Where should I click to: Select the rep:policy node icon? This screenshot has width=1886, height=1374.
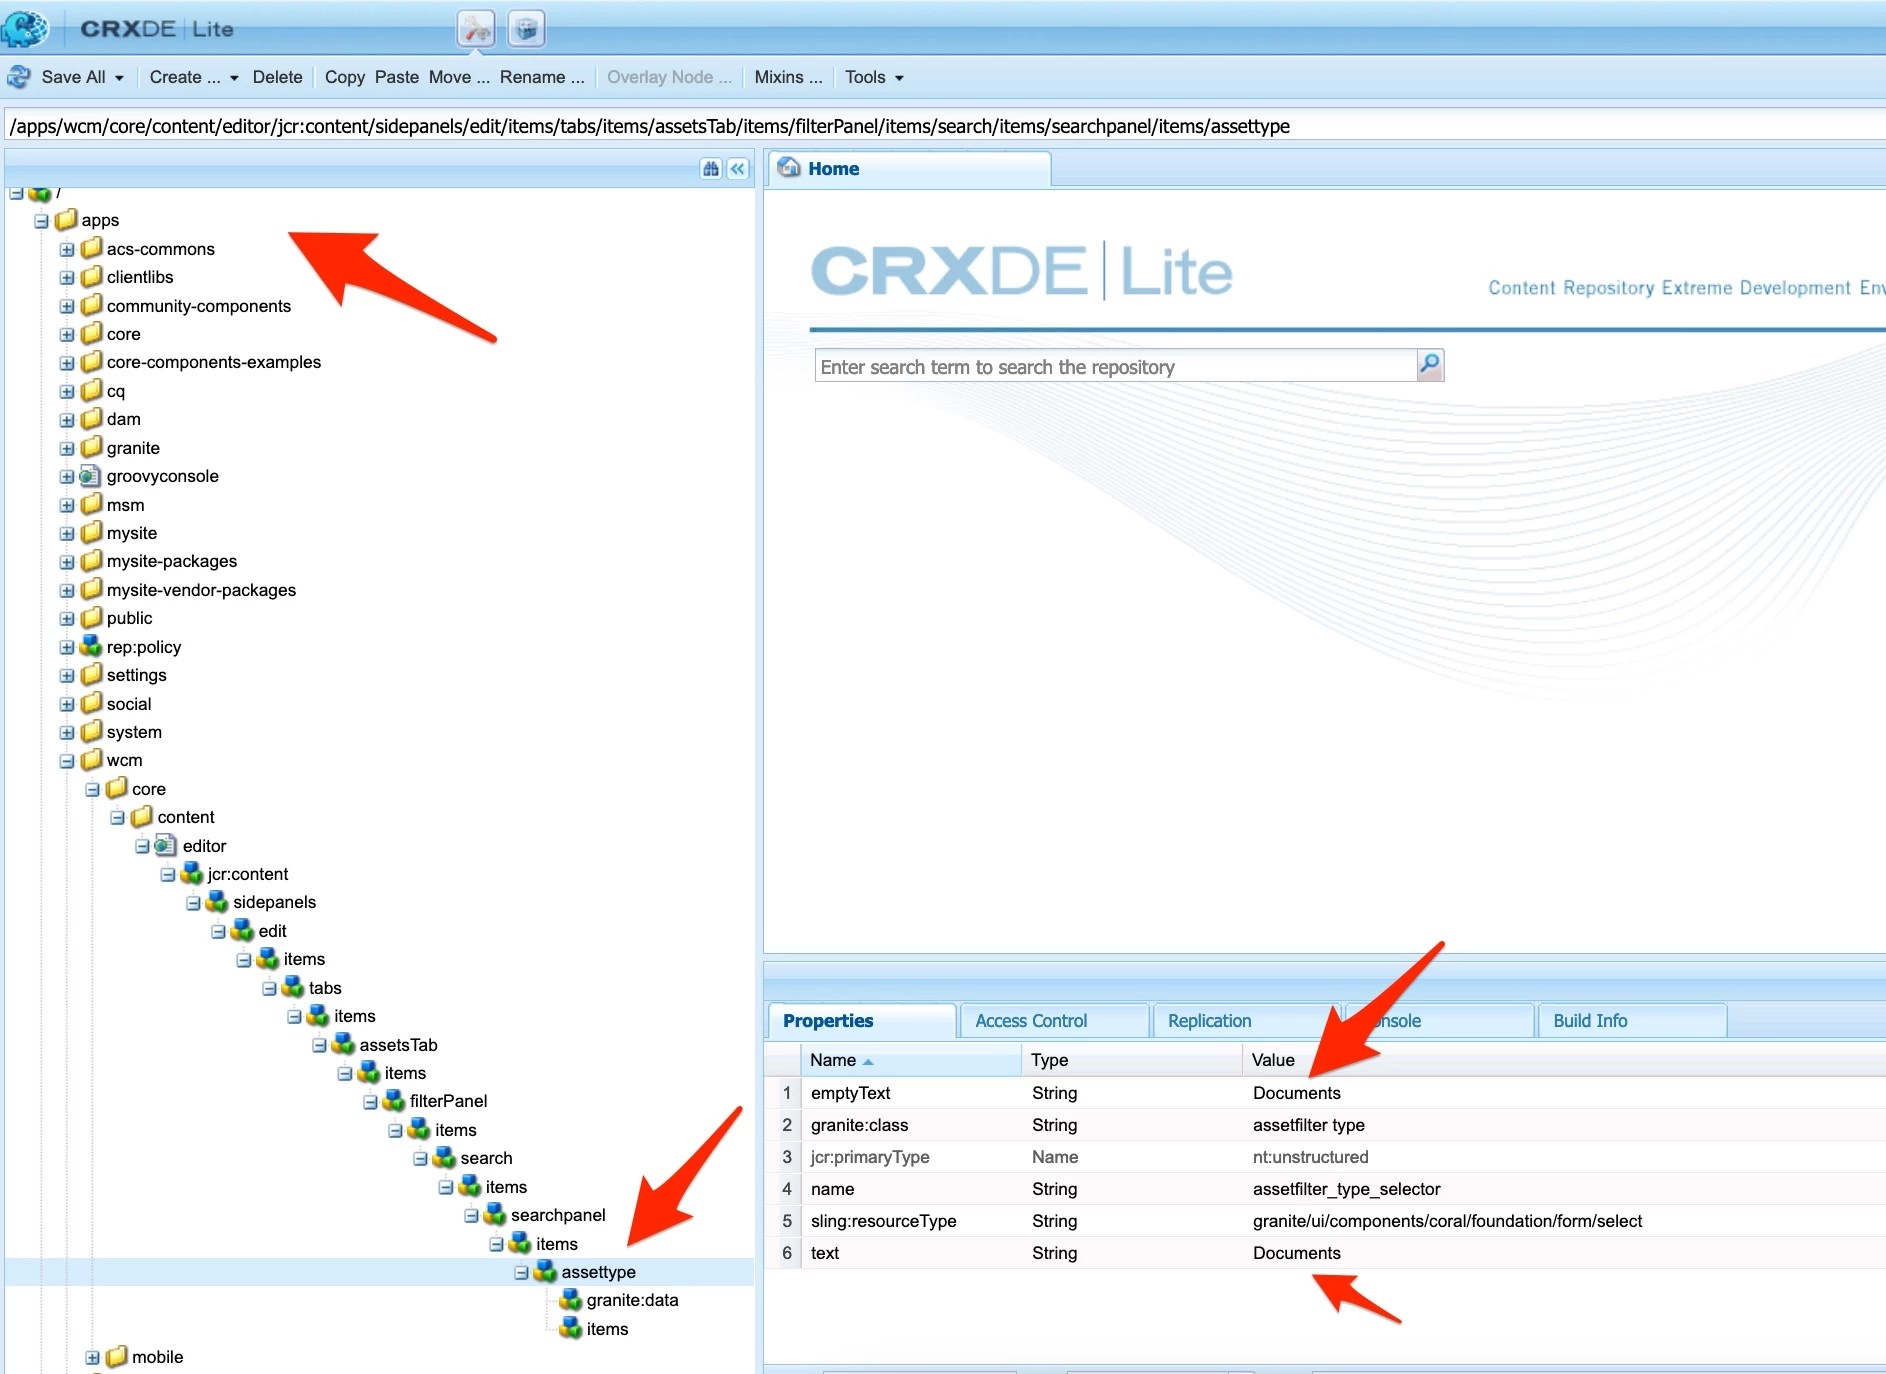[91, 646]
